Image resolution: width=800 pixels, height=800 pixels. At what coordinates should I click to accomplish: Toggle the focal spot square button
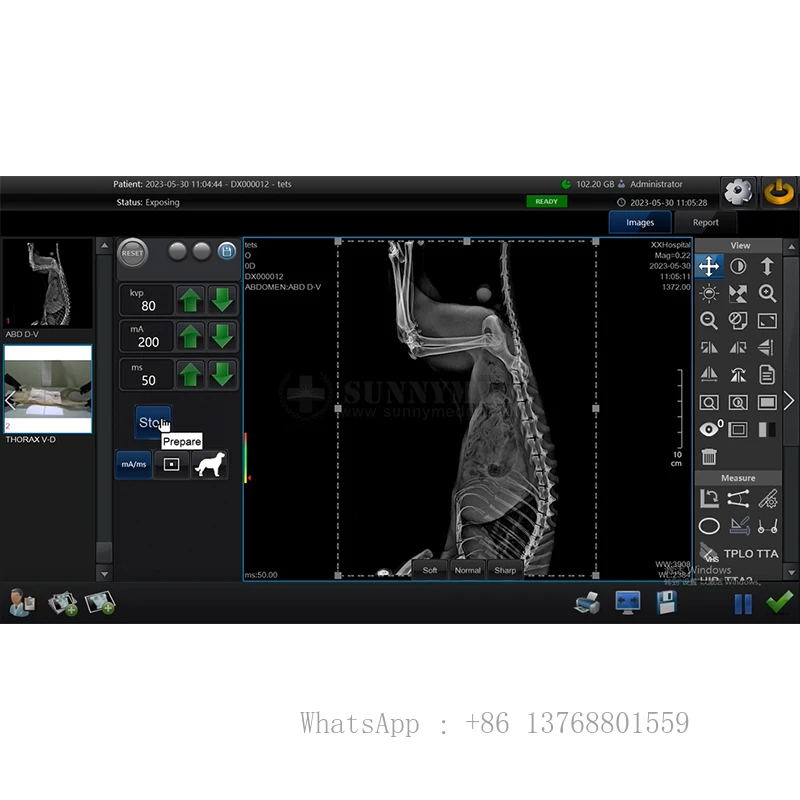[x=171, y=464]
